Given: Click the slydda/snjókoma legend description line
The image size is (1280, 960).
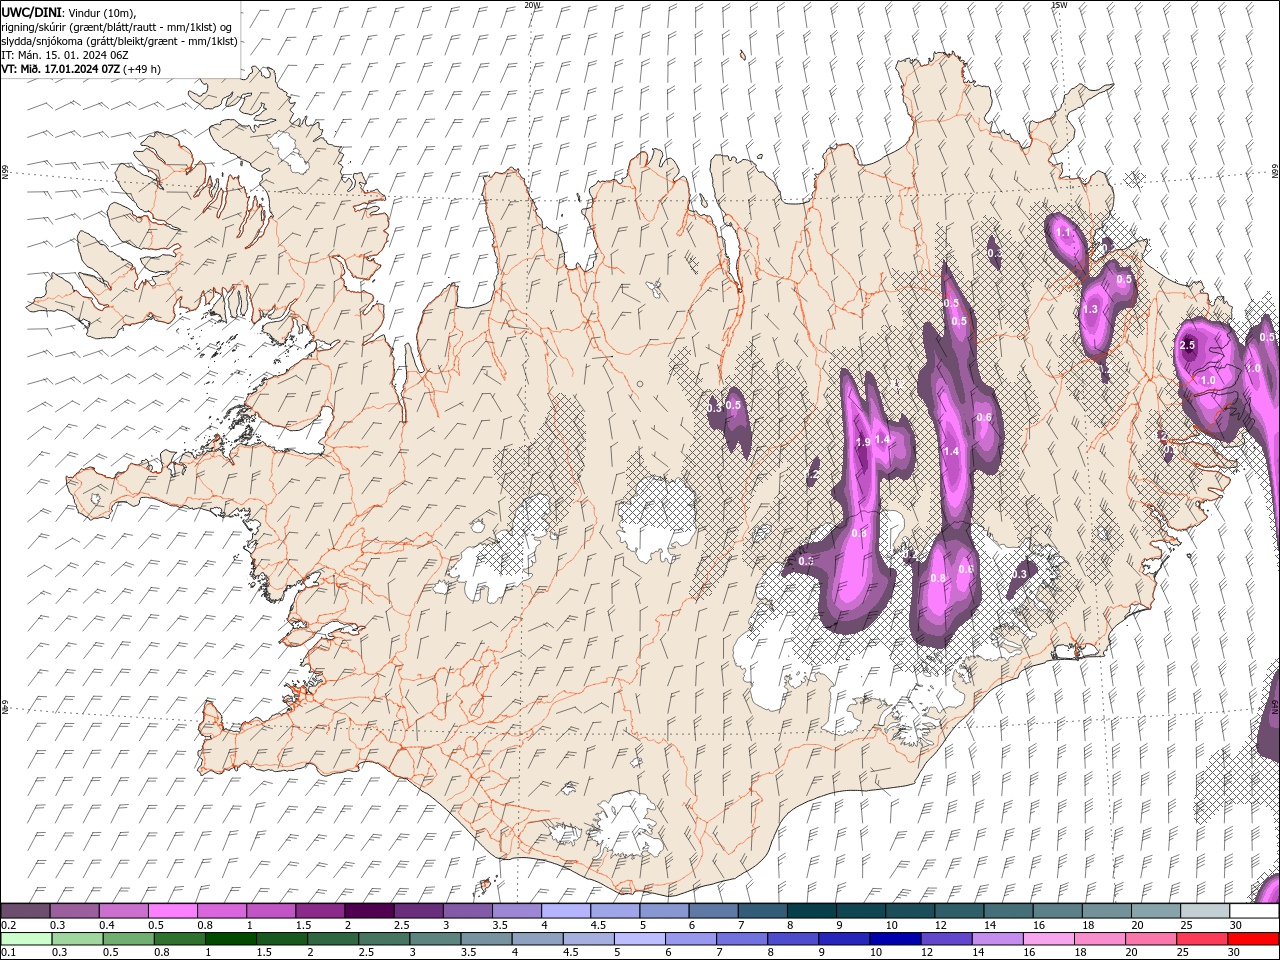Looking at the screenshot, I should pyautogui.click(x=119, y=41).
